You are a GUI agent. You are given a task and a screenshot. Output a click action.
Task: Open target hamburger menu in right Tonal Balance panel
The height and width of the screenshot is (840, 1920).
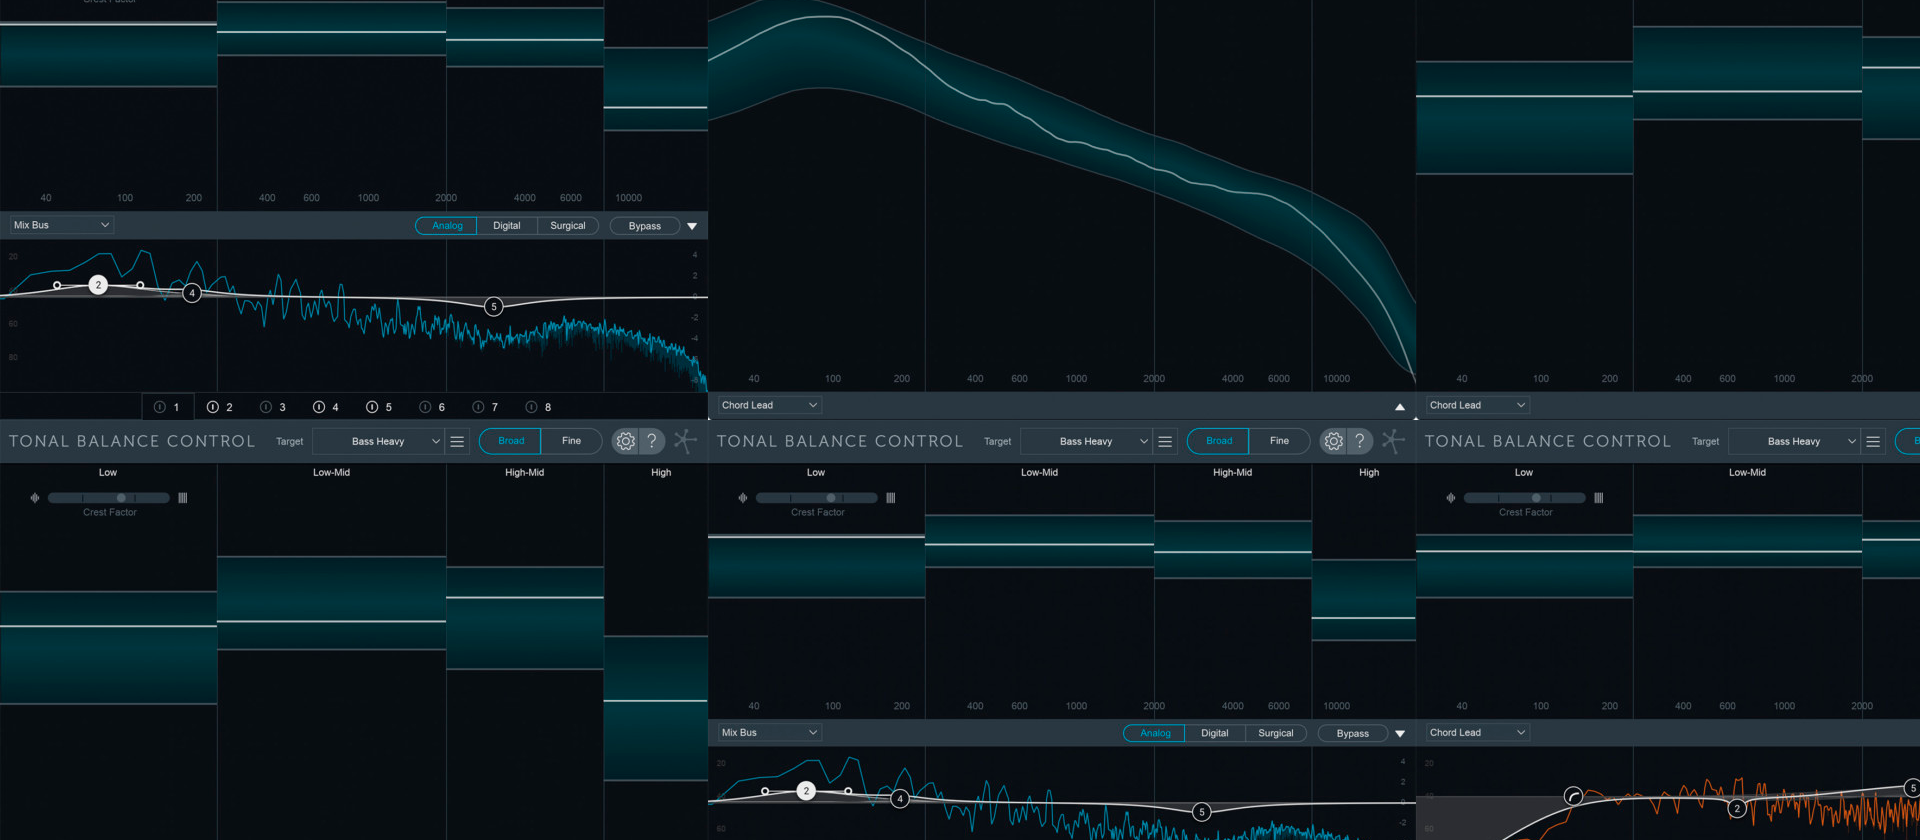pos(1873,441)
